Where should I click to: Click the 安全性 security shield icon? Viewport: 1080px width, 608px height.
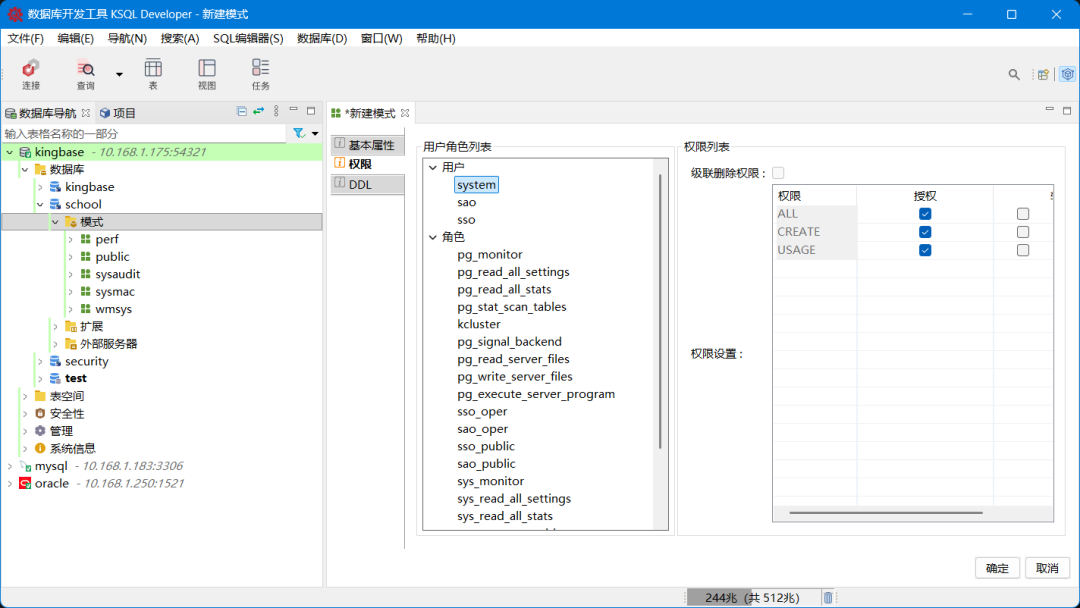pos(40,413)
